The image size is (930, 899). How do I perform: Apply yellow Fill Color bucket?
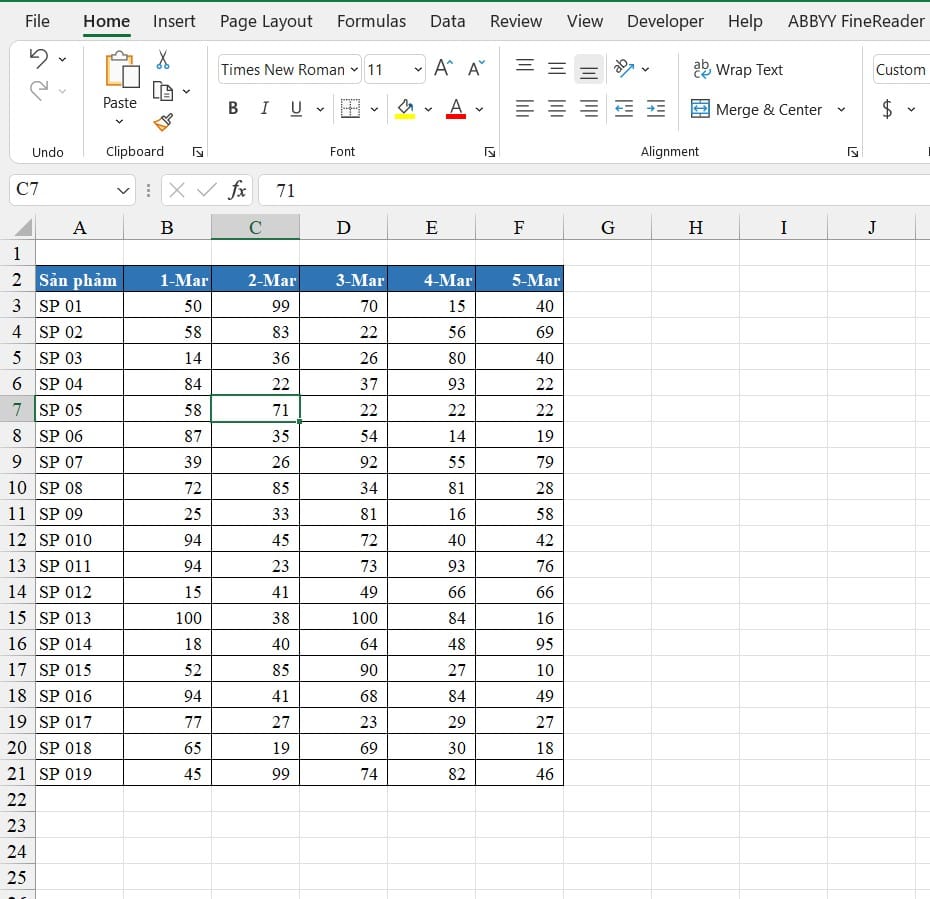point(405,109)
